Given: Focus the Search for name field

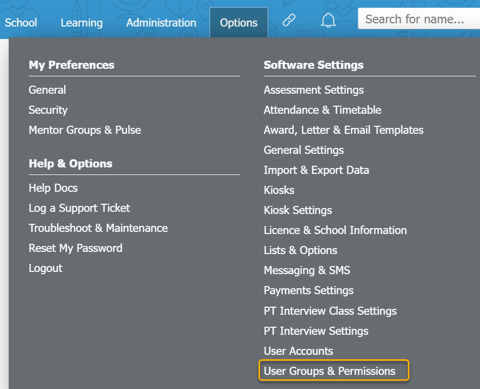Looking at the screenshot, I should [419, 19].
